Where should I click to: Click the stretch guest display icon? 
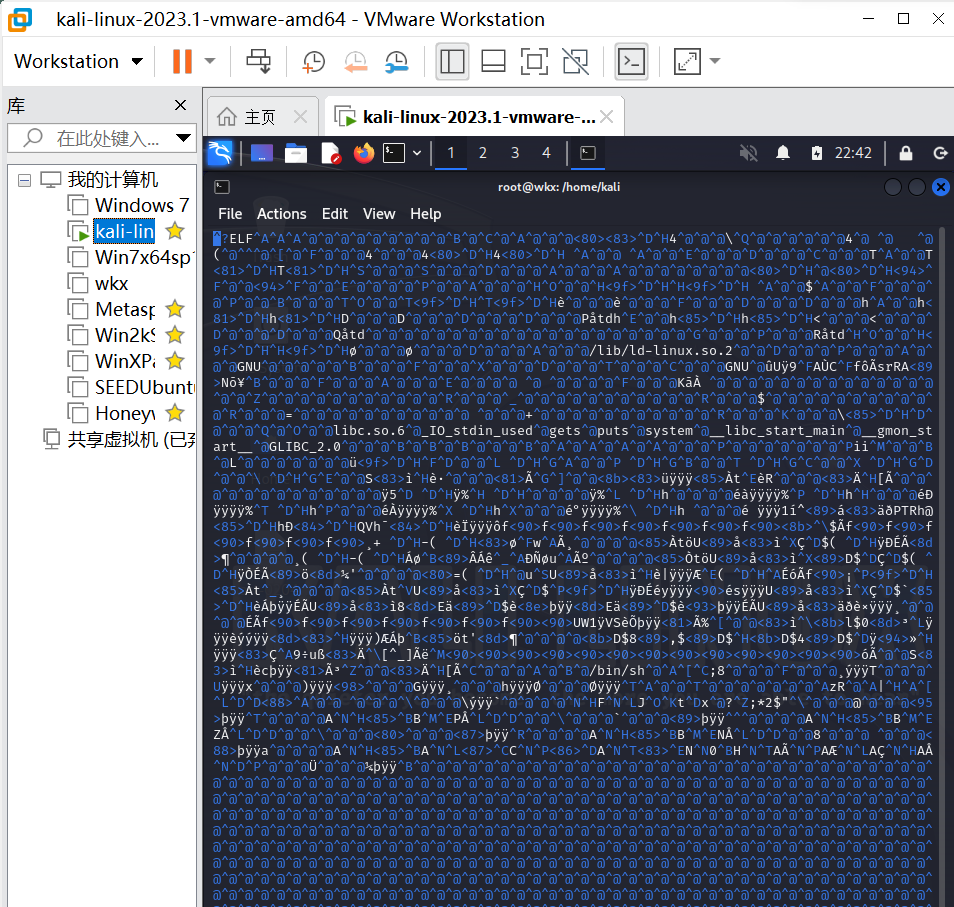tap(688, 61)
